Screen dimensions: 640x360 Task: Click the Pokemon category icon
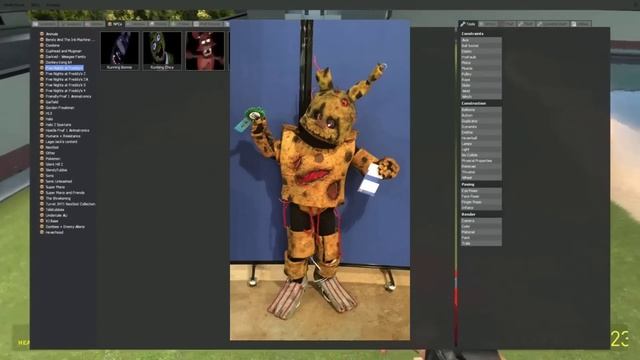[42, 159]
